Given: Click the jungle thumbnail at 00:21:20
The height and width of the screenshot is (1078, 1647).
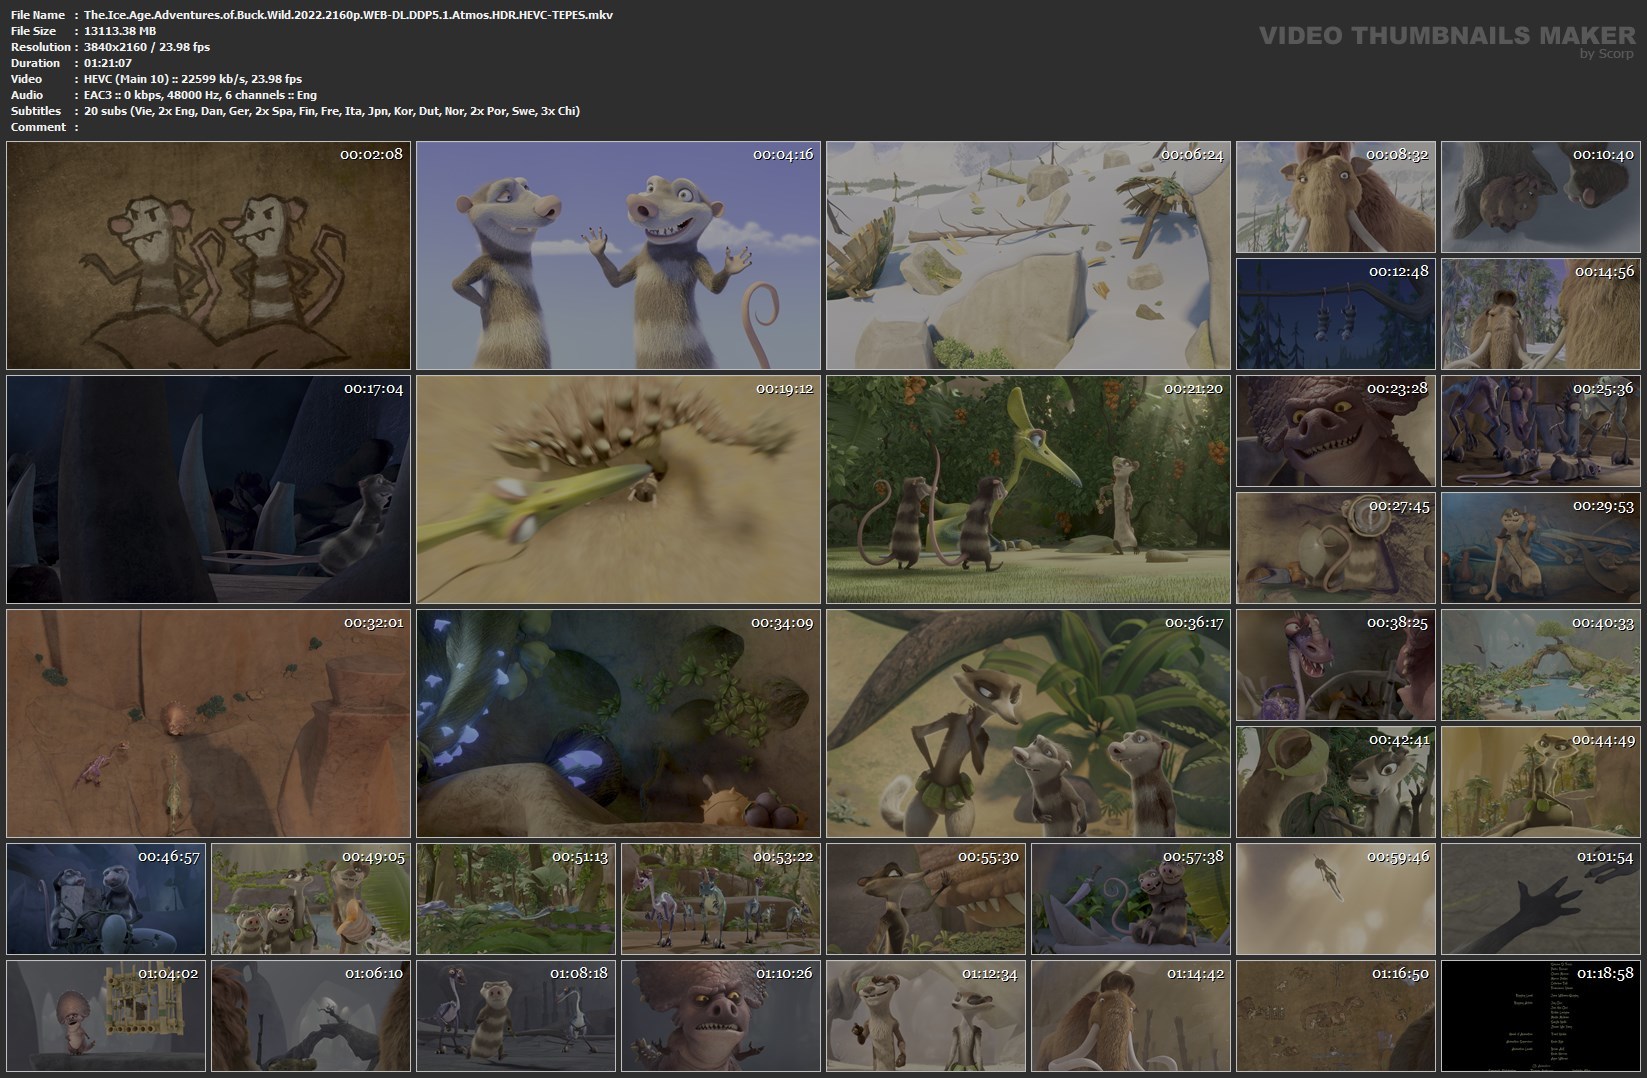Looking at the screenshot, I should [1028, 489].
